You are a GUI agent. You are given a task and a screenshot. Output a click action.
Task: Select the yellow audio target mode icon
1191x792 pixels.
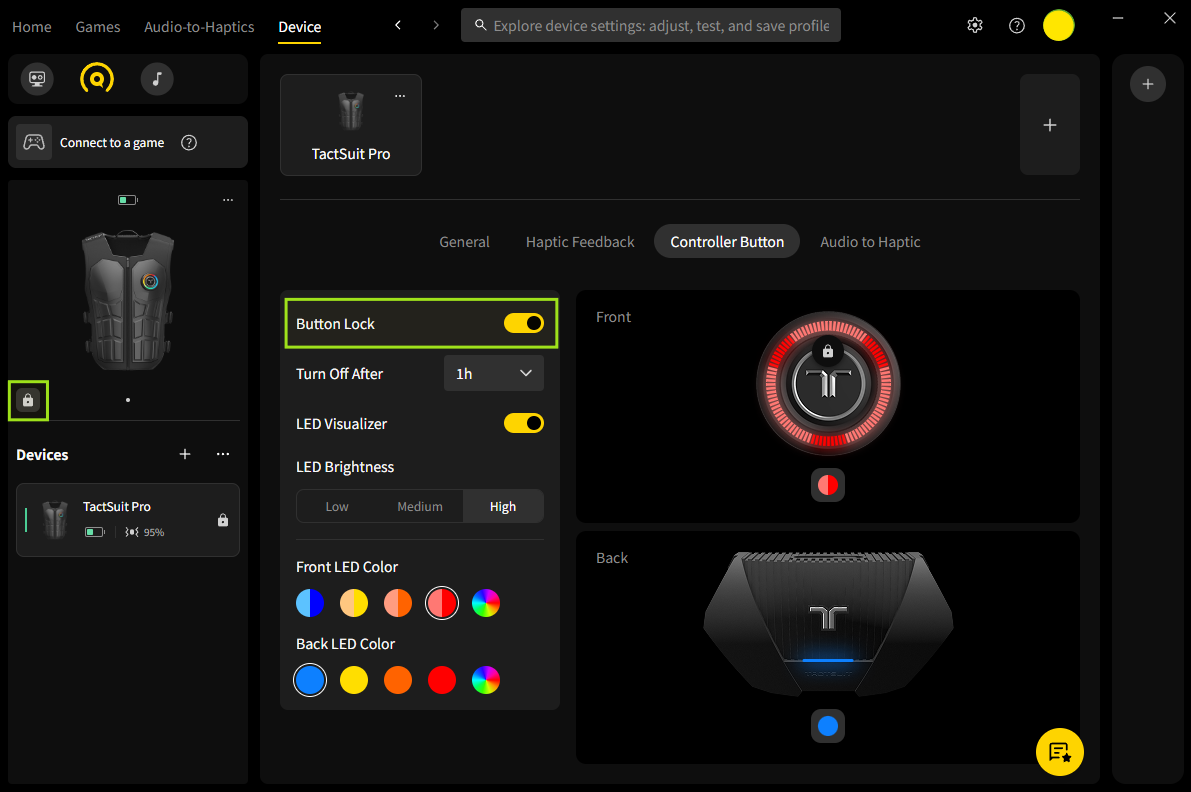click(97, 79)
